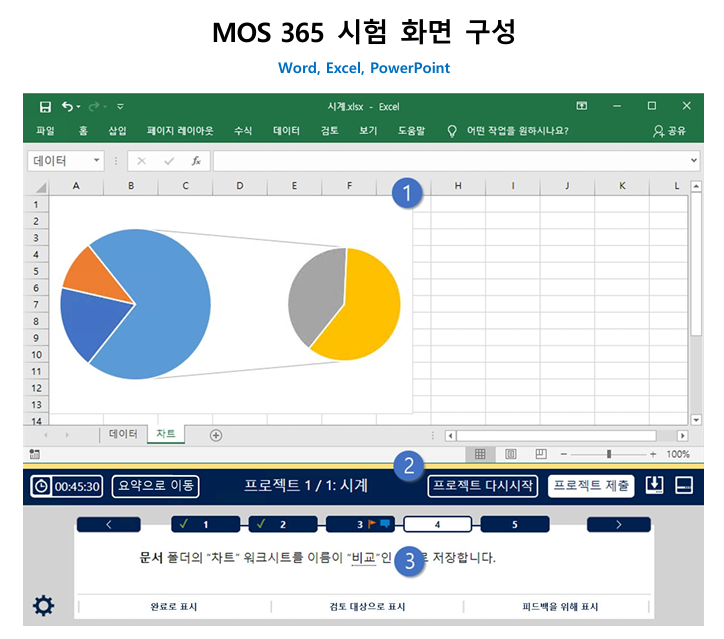Click the formula confirm checkmark icon
Viewport: 724px width, 639px height.
(x=169, y=161)
